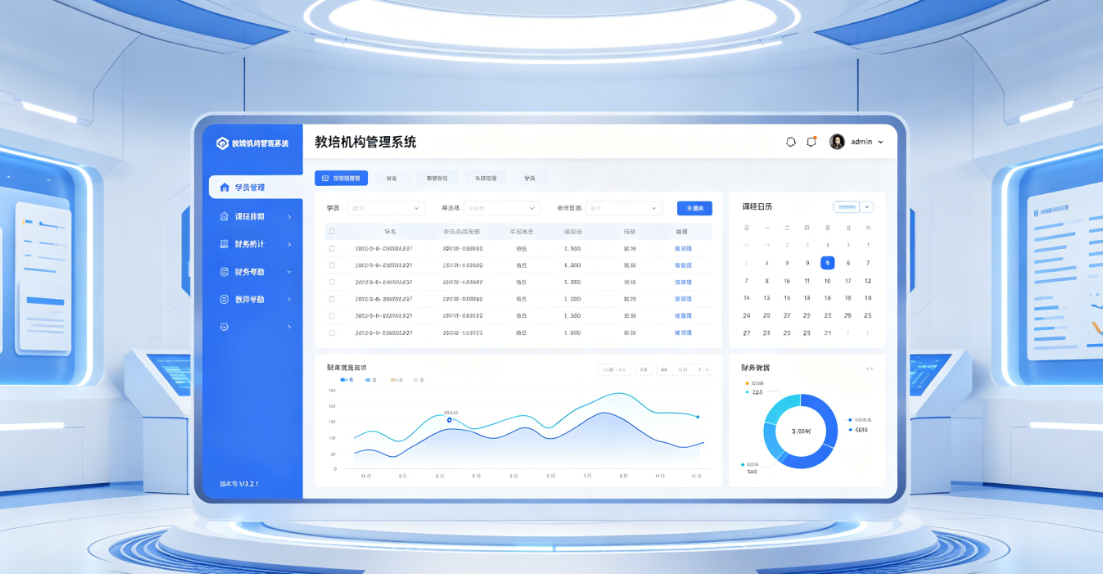Select the 学员管理 sidebar menu item
This screenshot has height=574, width=1103.
pos(255,187)
